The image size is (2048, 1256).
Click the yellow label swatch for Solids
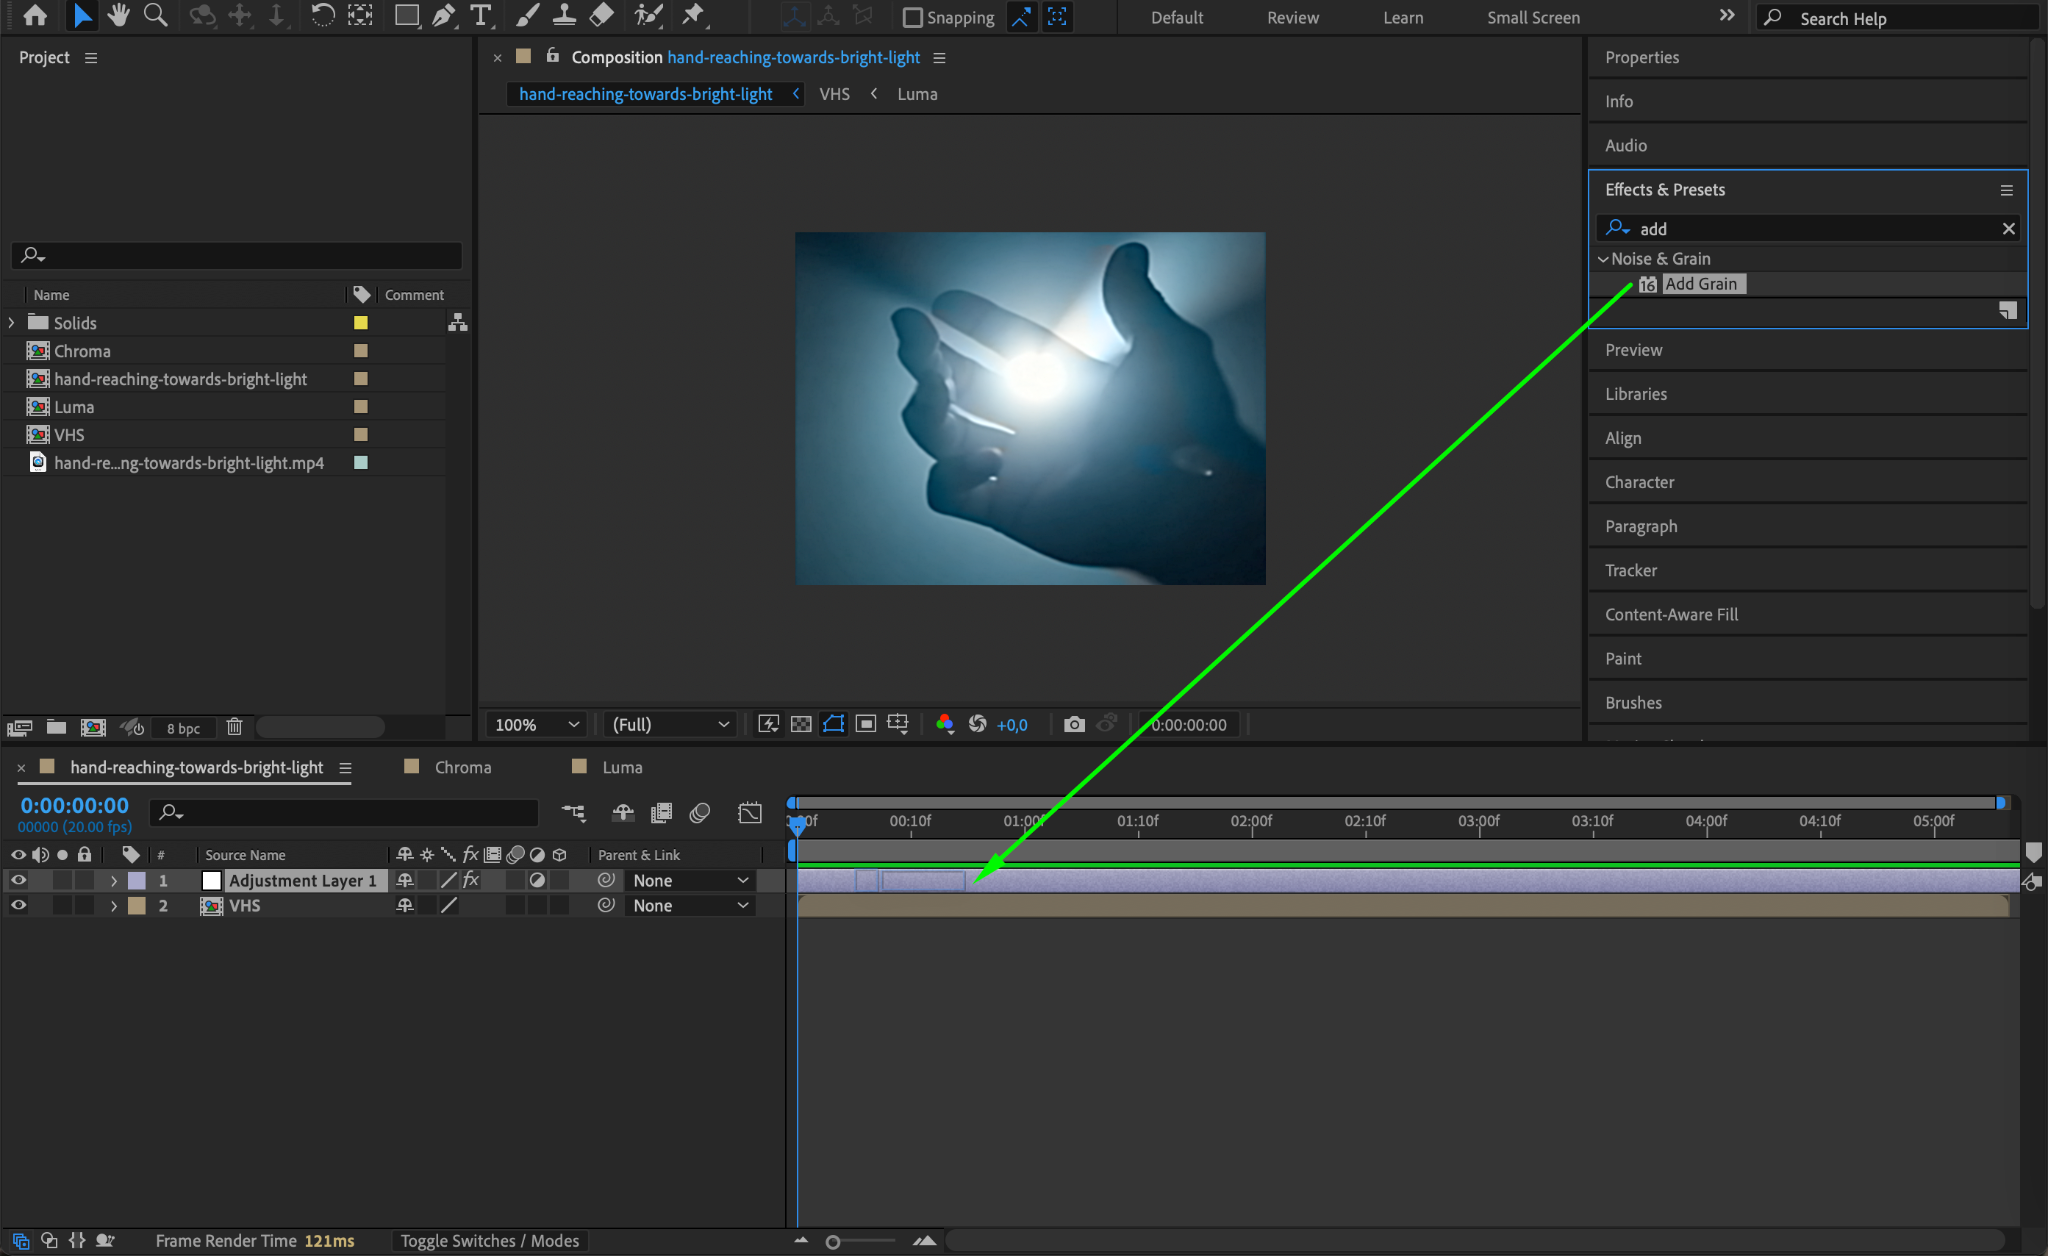tap(361, 322)
